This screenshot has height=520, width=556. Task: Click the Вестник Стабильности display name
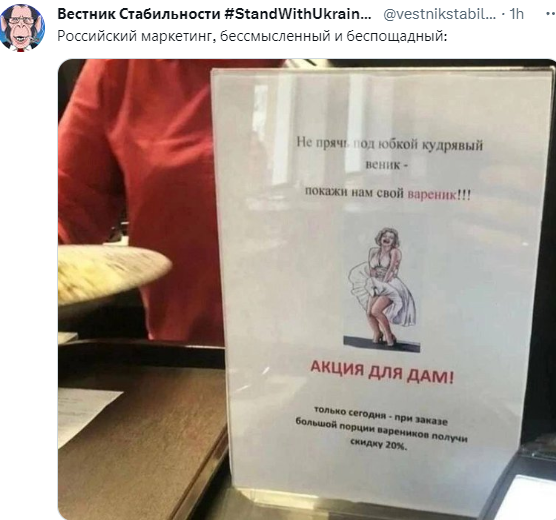(138, 14)
